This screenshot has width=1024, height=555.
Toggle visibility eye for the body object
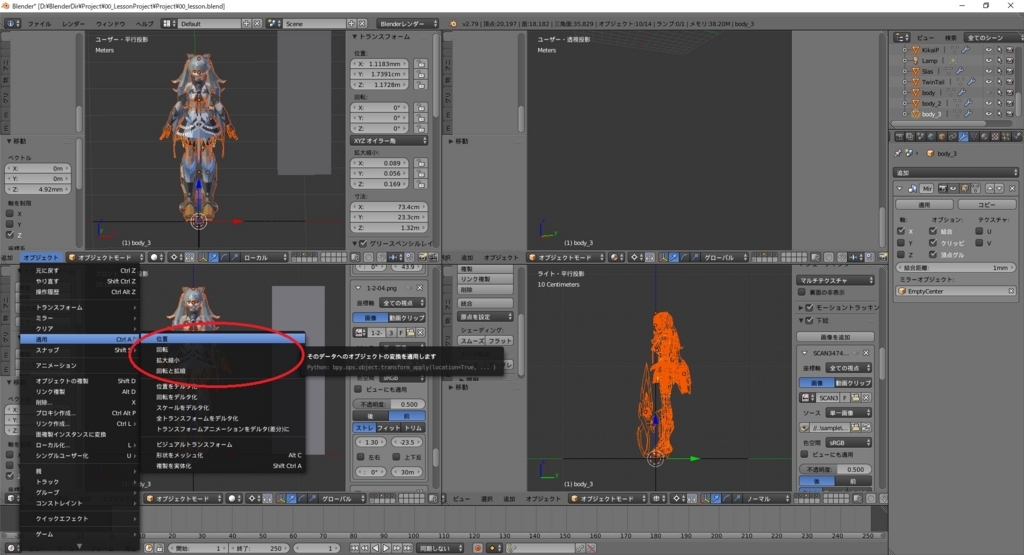pos(989,92)
